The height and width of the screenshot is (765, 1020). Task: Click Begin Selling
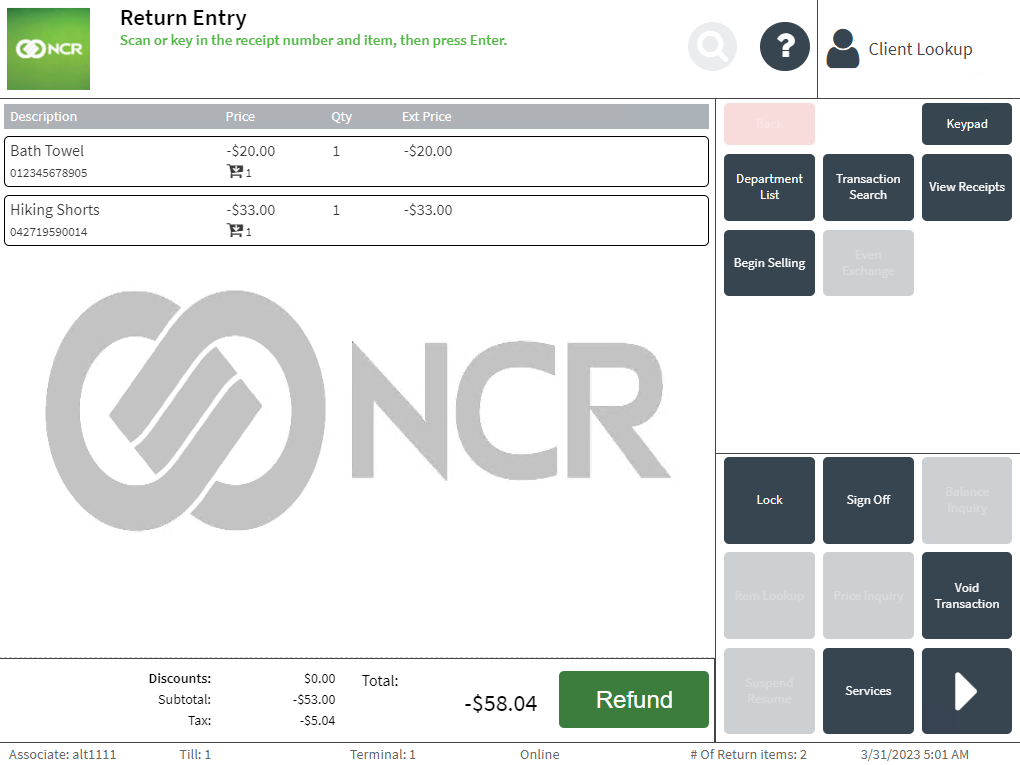click(770, 263)
